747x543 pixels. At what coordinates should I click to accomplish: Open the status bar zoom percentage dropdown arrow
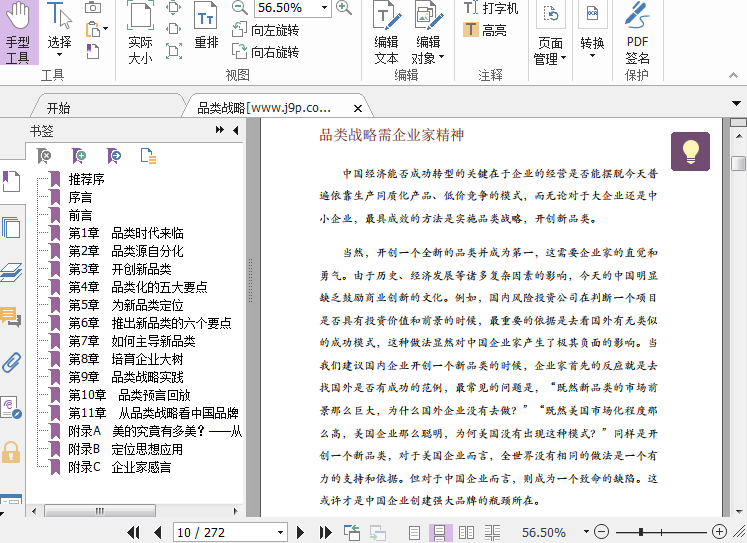pyautogui.click(x=586, y=532)
